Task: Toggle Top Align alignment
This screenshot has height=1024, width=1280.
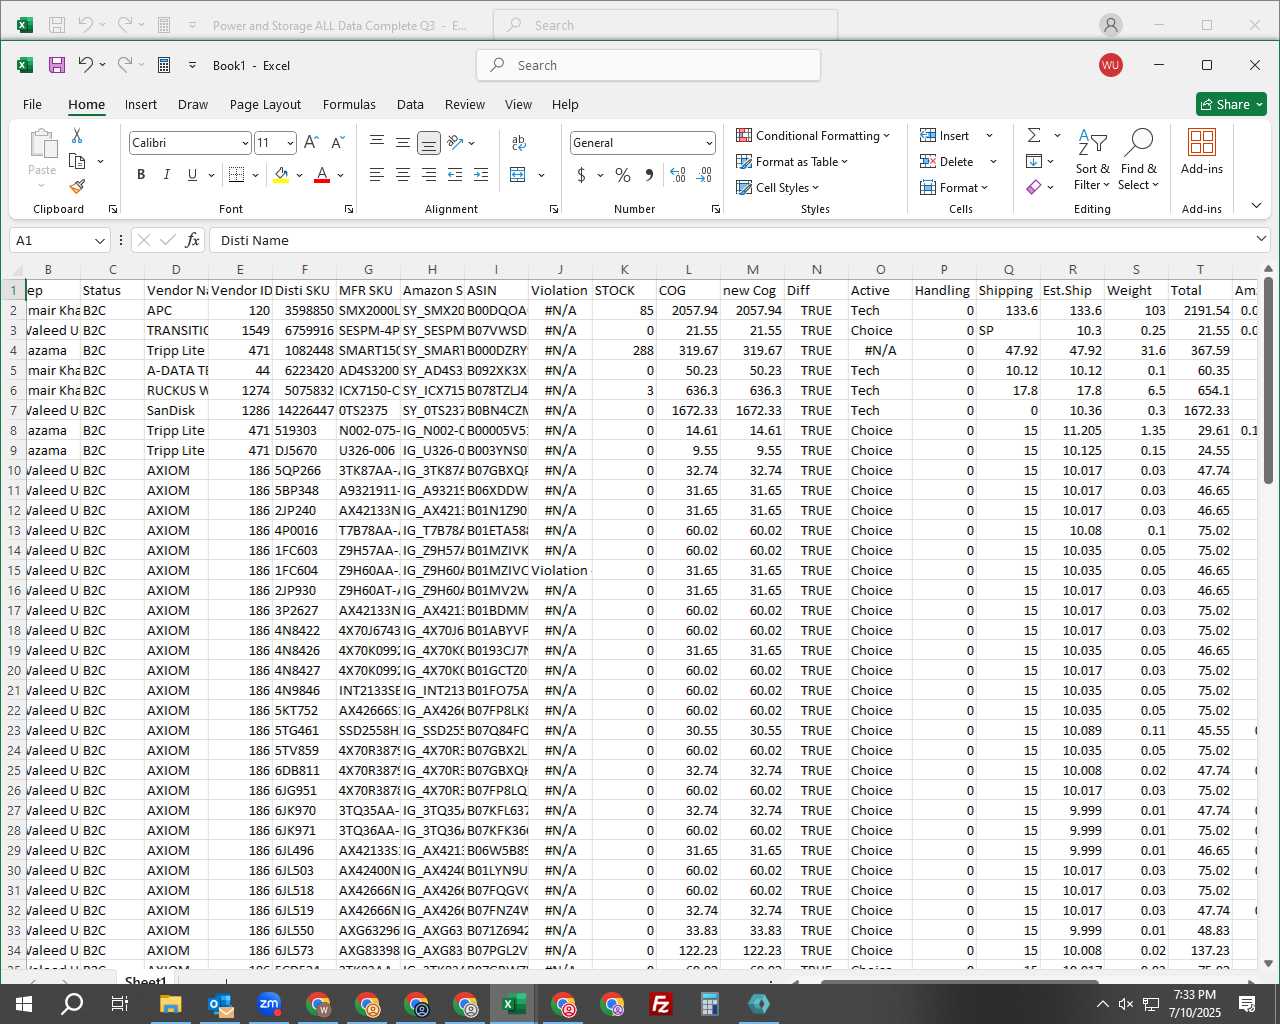Action: (377, 143)
